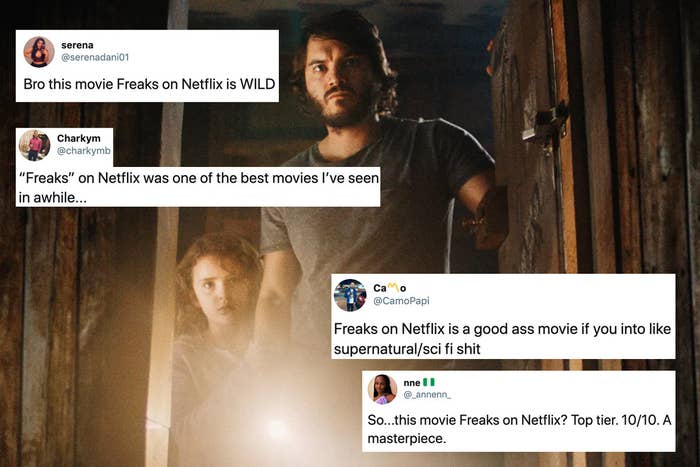Open the @CamoPapi handle
Viewport: 700px width, 467px height.
pyautogui.click(x=401, y=301)
